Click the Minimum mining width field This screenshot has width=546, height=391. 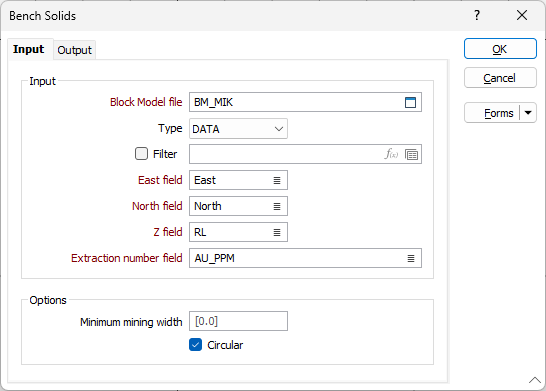[238, 321]
